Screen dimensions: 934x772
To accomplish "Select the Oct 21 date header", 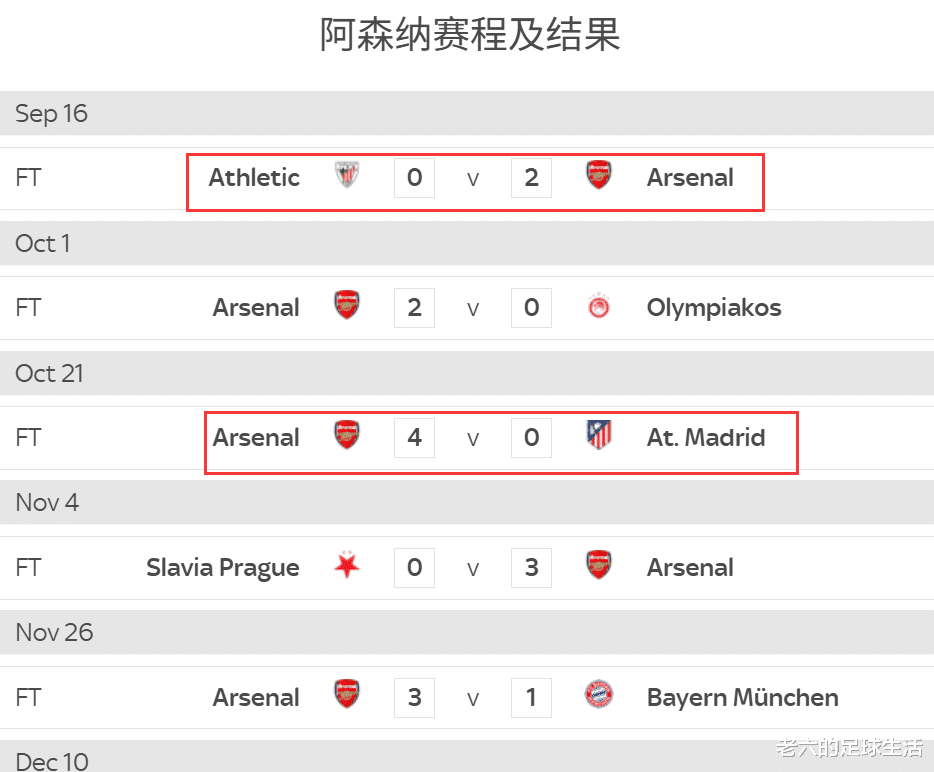I will point(50,373).
